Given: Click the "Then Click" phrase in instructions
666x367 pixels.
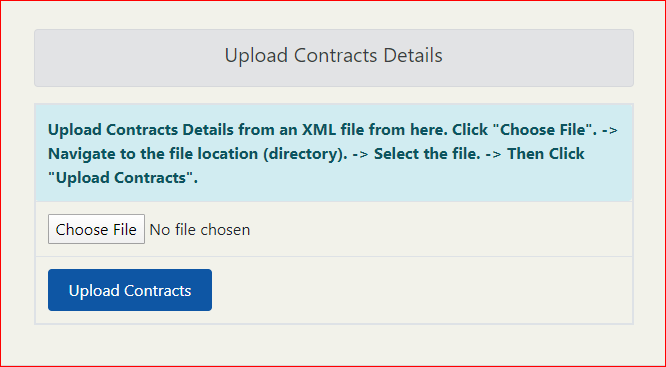Looking at the screenshot, I should point(546,154).
